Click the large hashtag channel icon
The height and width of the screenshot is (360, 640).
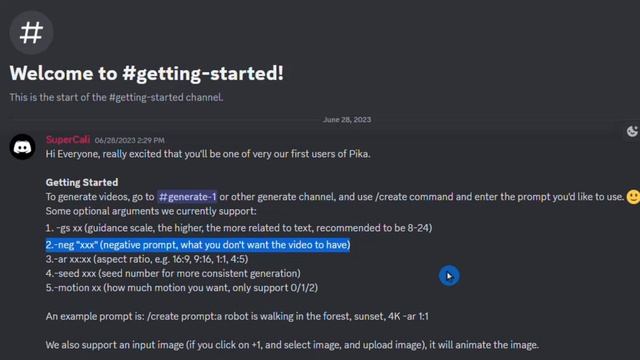coord(31,33)
